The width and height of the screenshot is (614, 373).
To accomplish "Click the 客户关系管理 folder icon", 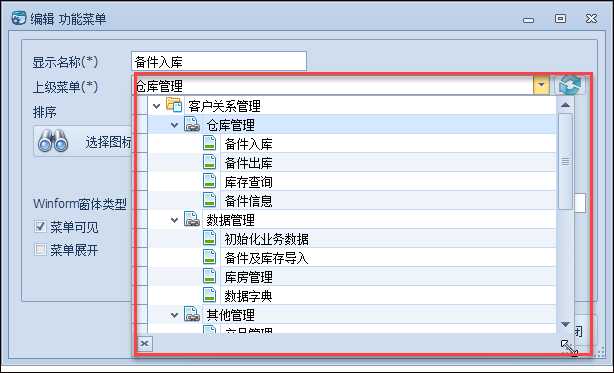I will click(174, 105).
